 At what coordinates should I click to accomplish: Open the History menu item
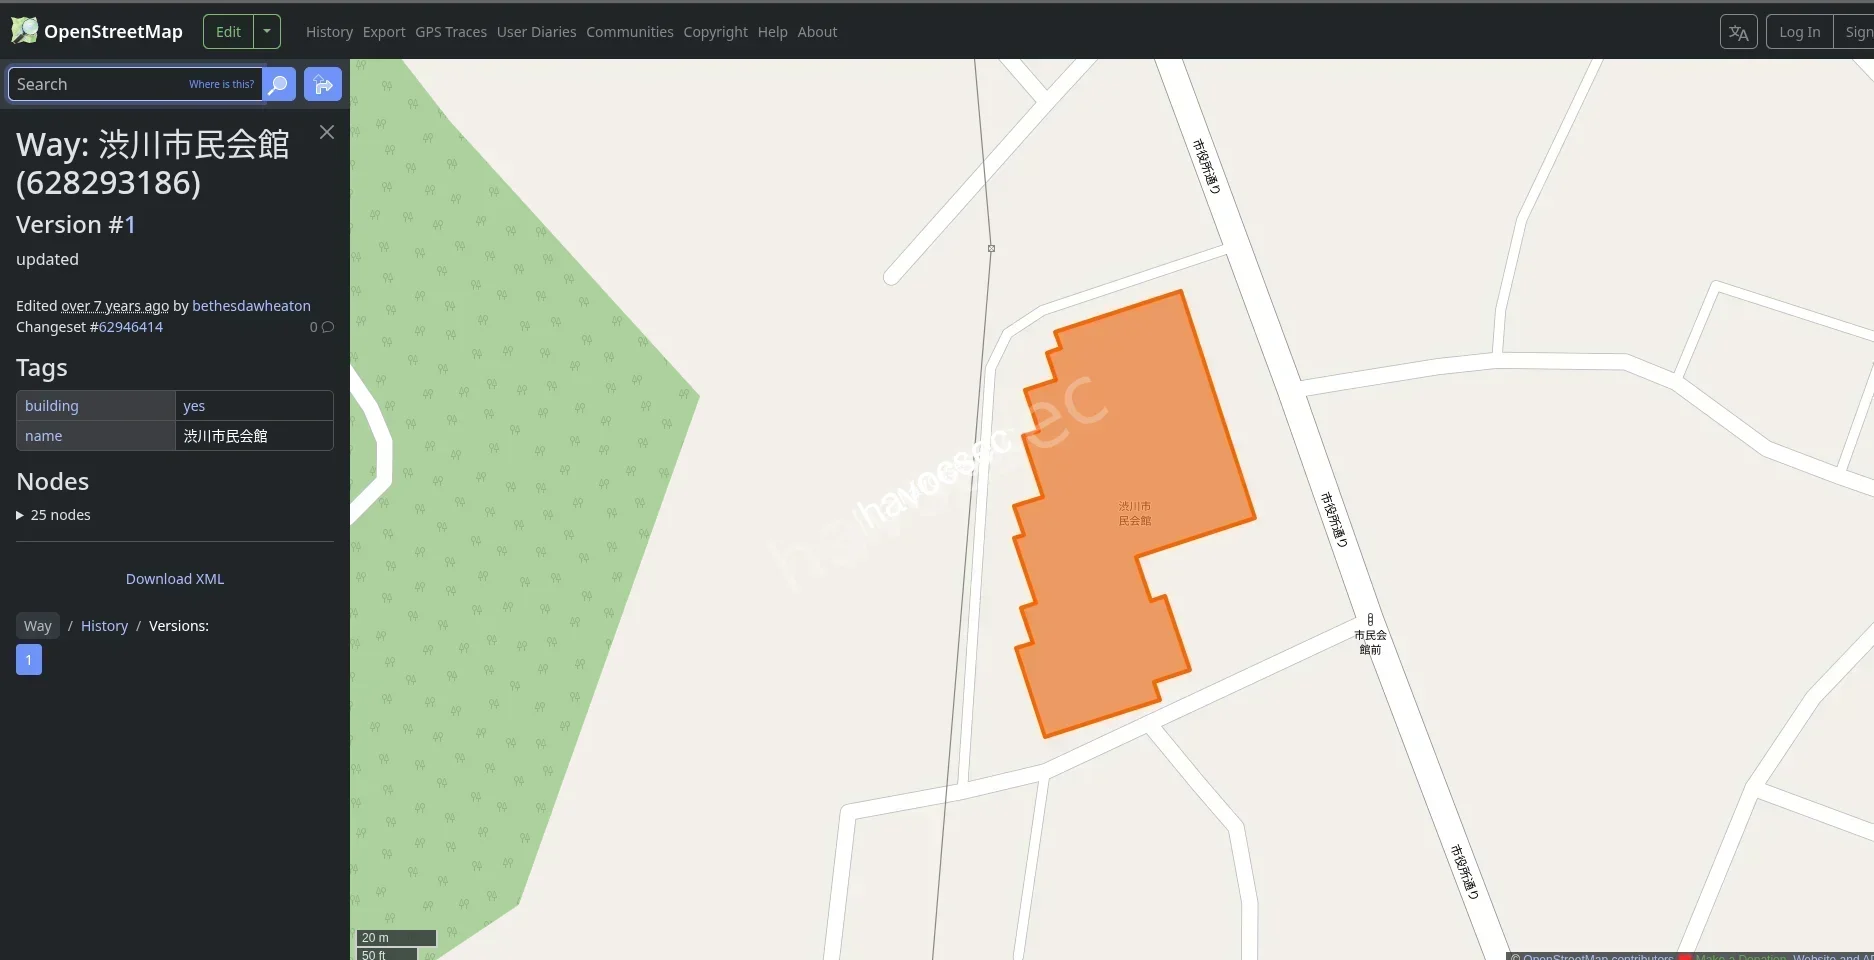(x=329, y=31)
